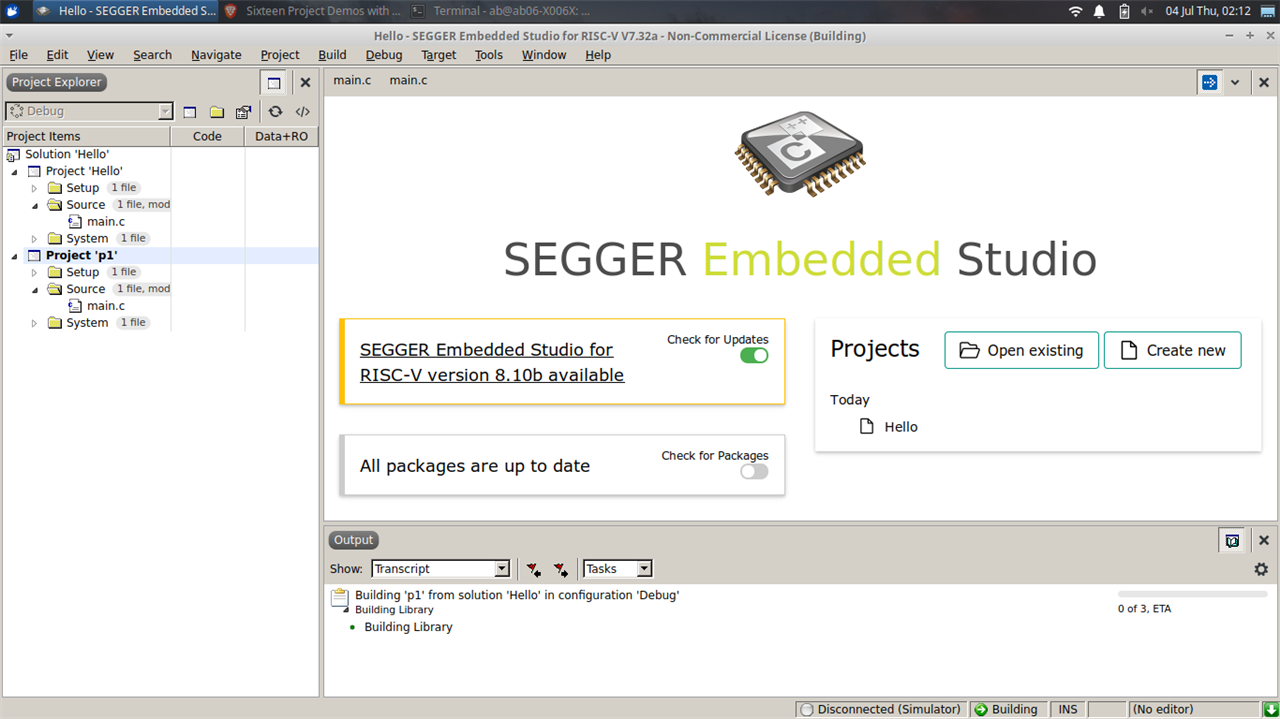
Task: Open the Debug menu
Action: pos(384,55)
